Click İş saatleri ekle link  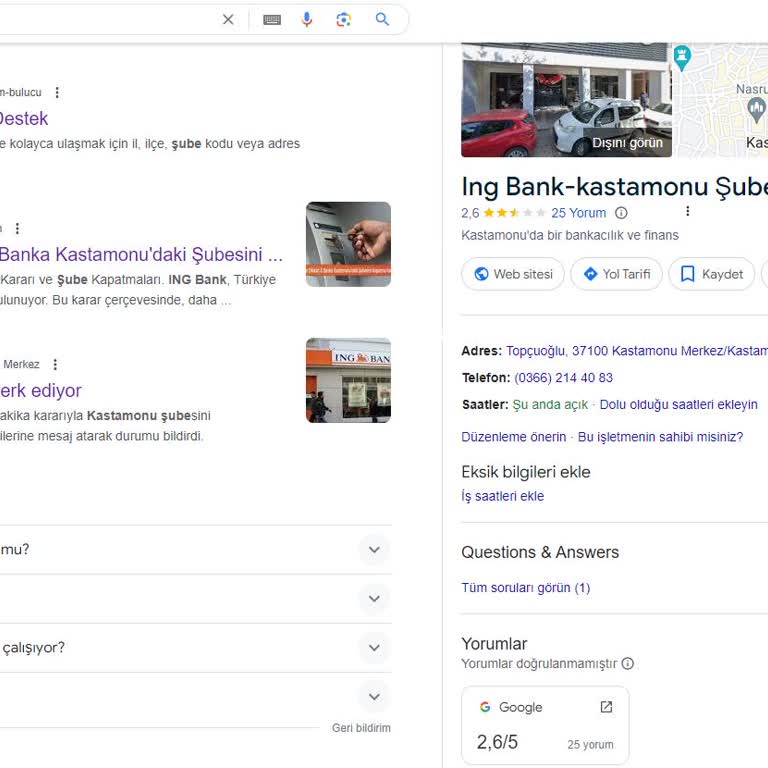(503, 496)
